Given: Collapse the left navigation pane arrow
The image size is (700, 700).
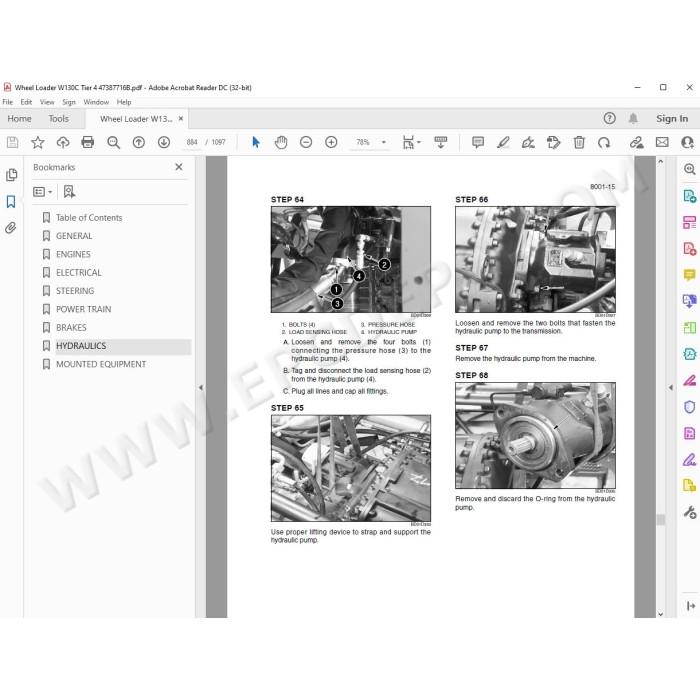Looking at the screenshot, I should point(200,388).
